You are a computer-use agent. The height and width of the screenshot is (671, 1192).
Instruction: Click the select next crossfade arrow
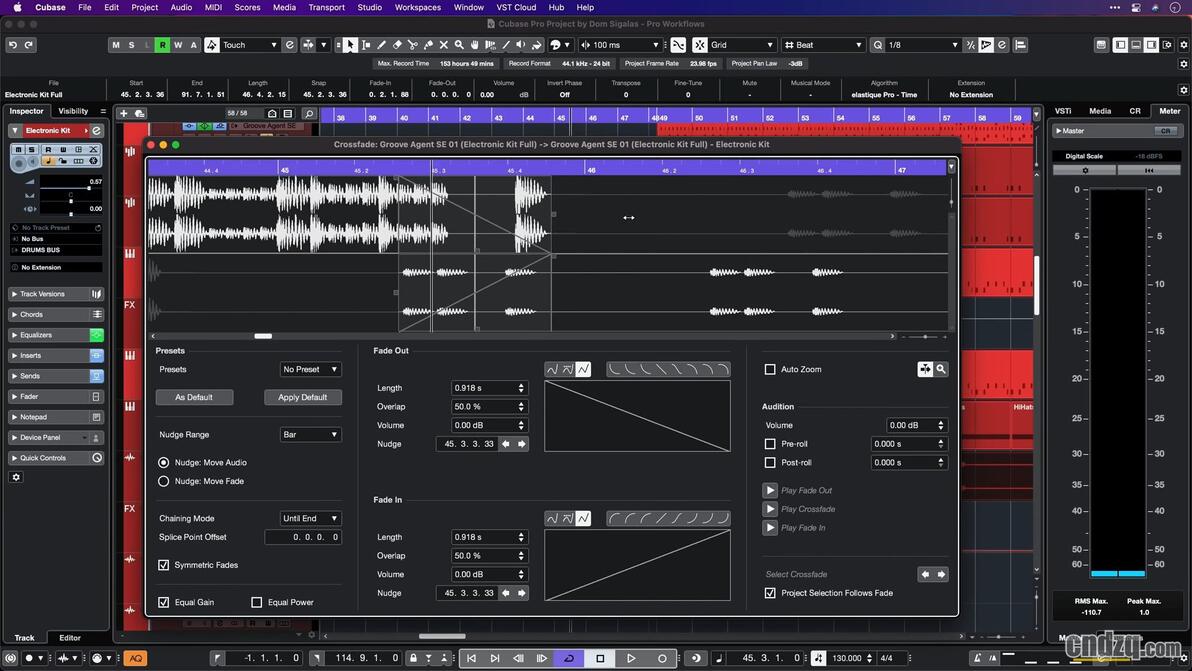(941, 574)
